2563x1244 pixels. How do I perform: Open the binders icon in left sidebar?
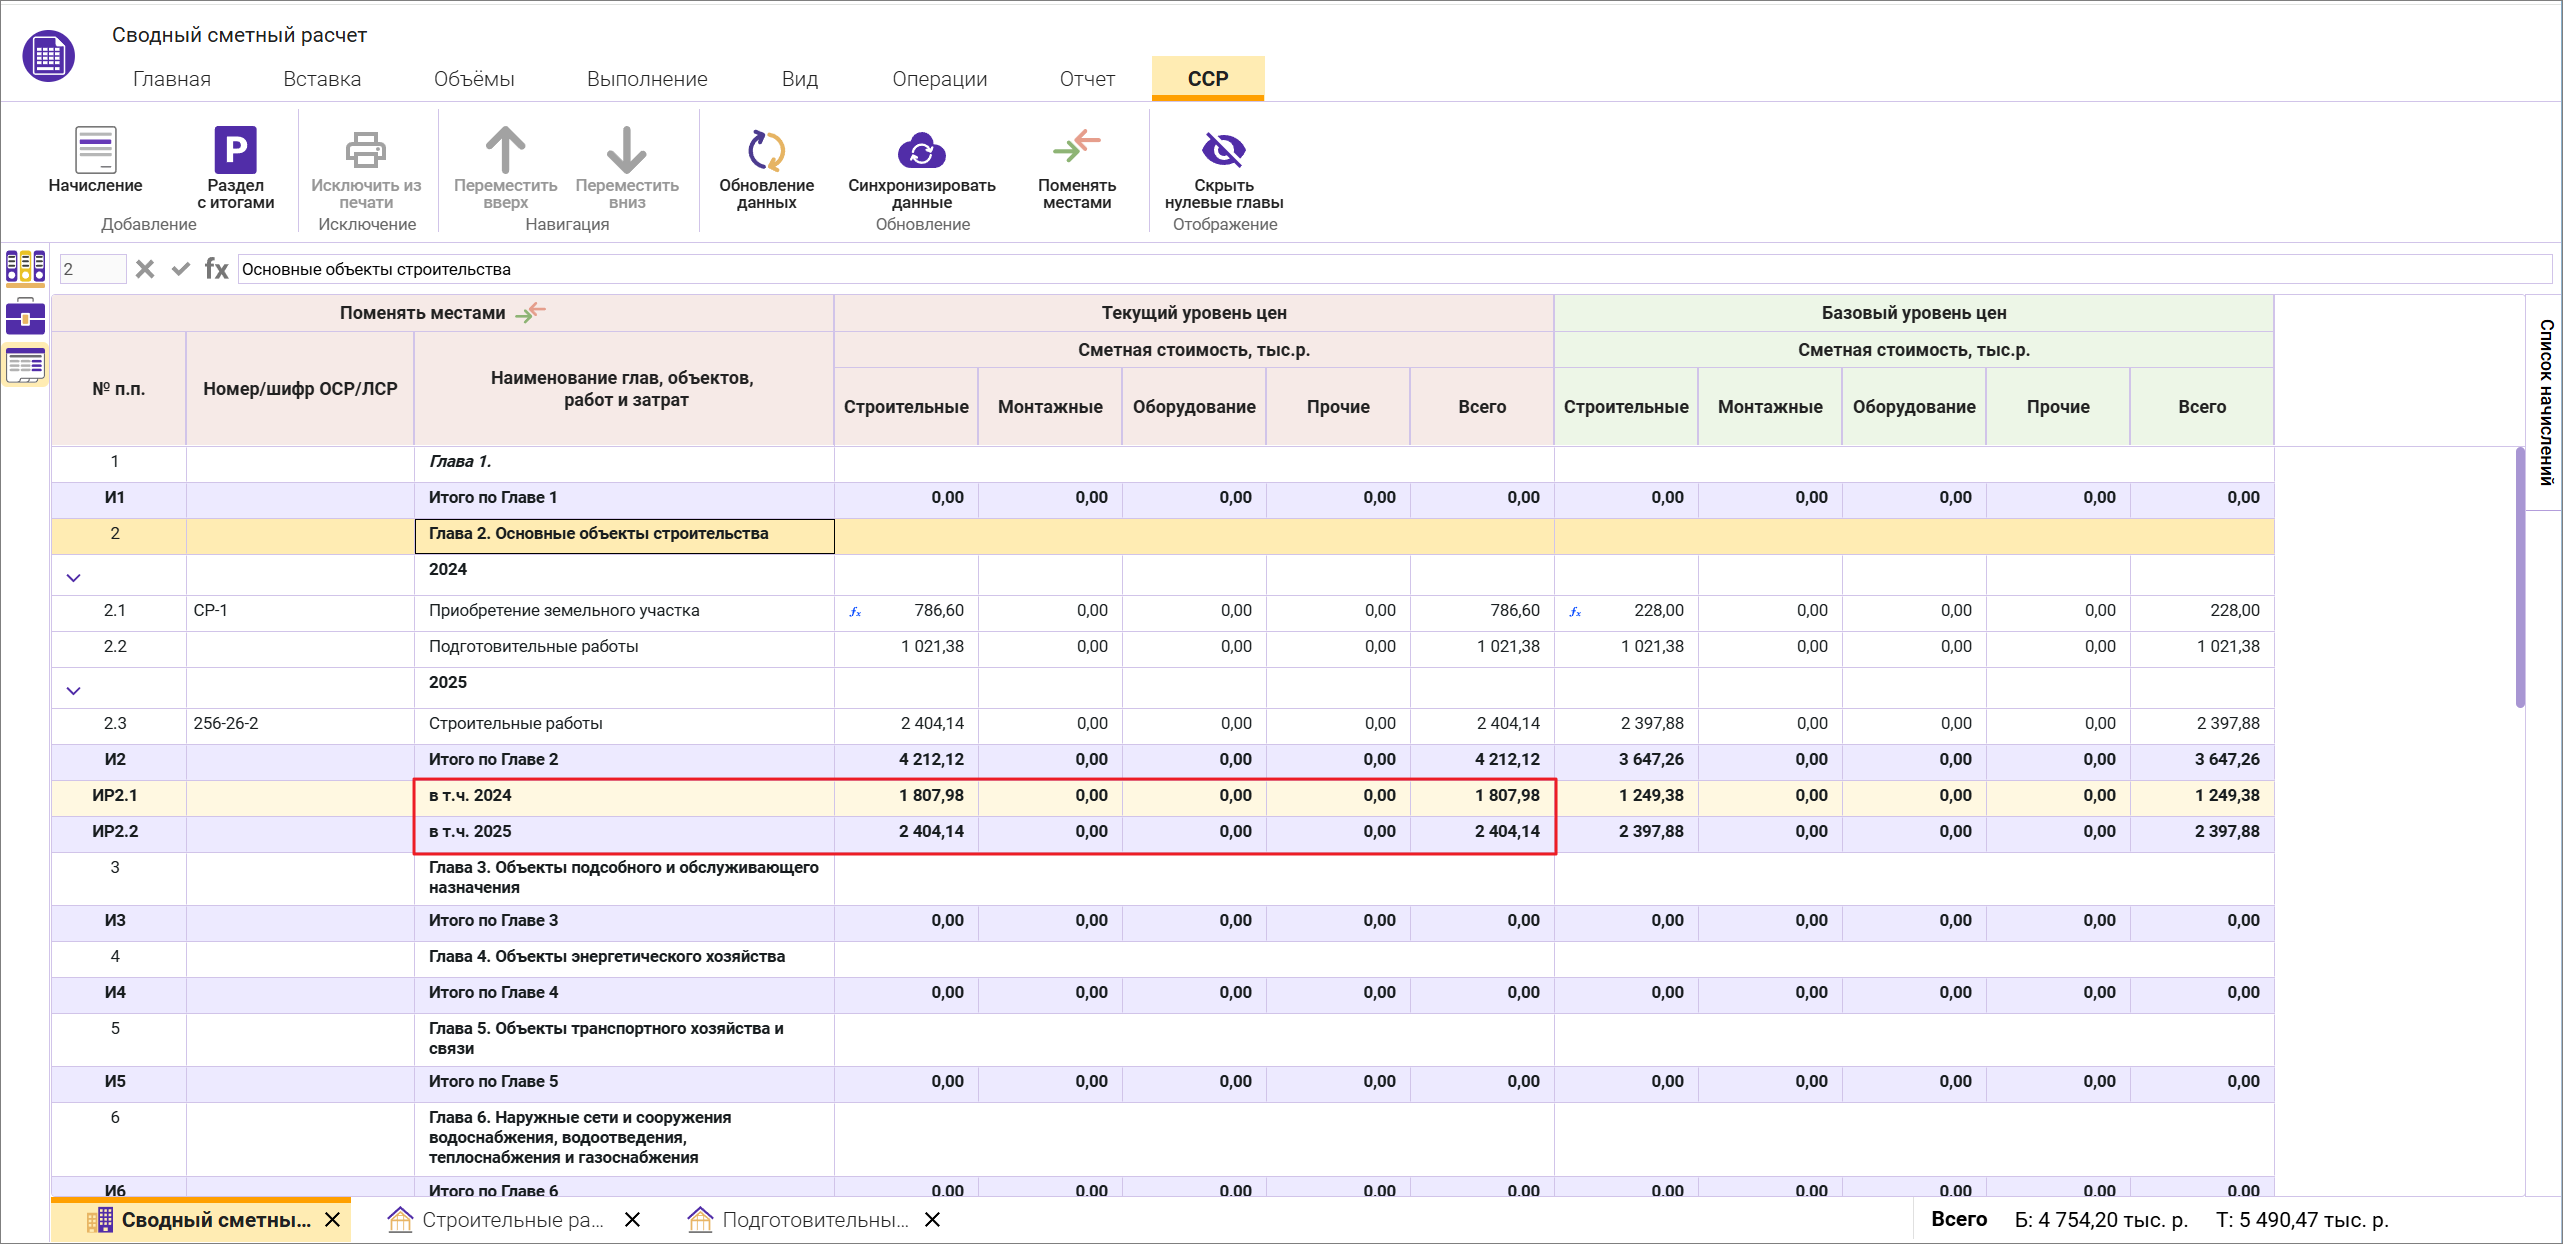tap(25, 267)
